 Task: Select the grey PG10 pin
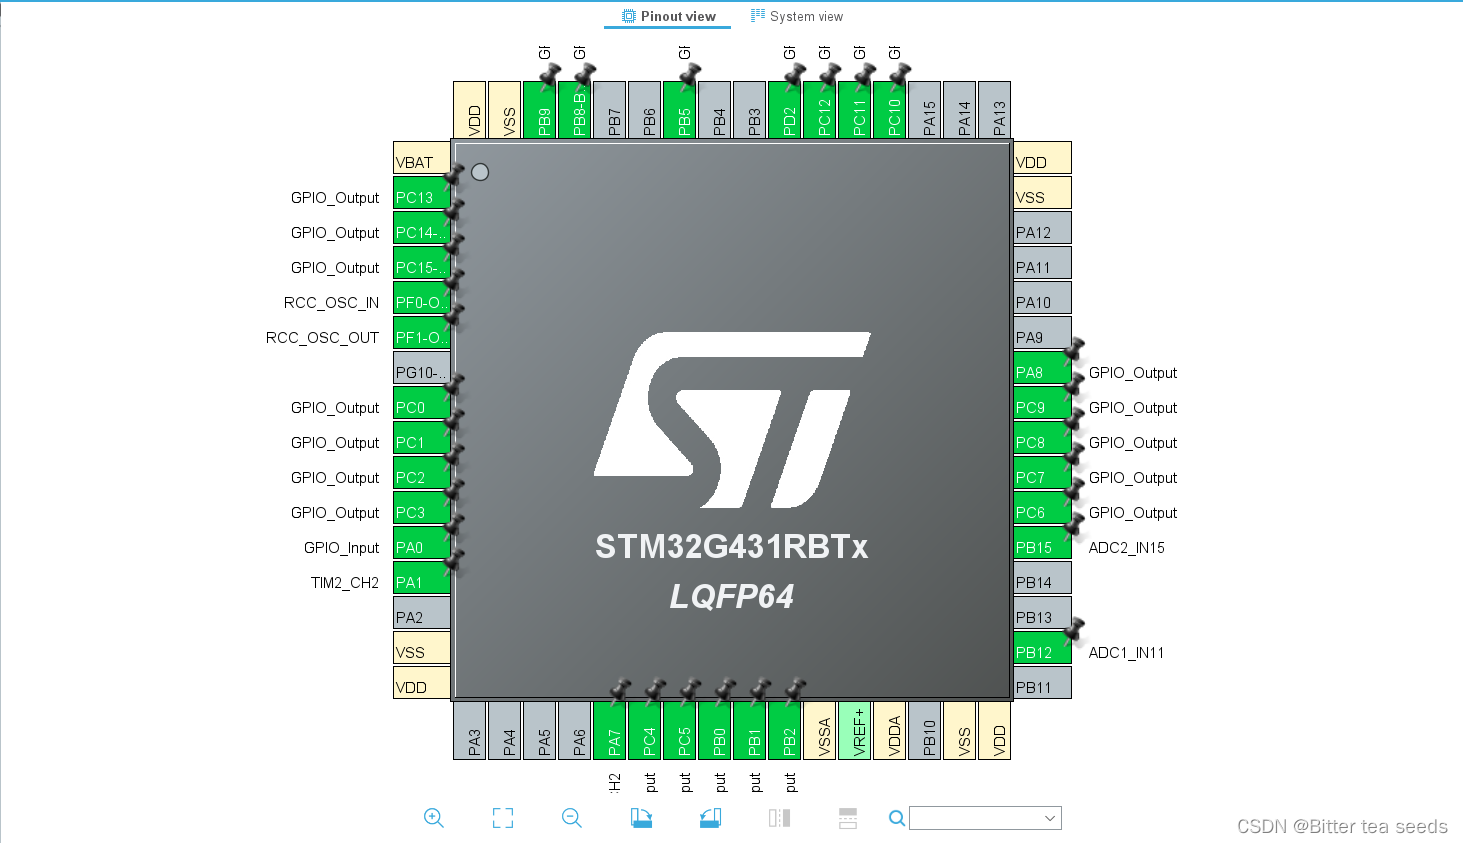coord(421,368)
